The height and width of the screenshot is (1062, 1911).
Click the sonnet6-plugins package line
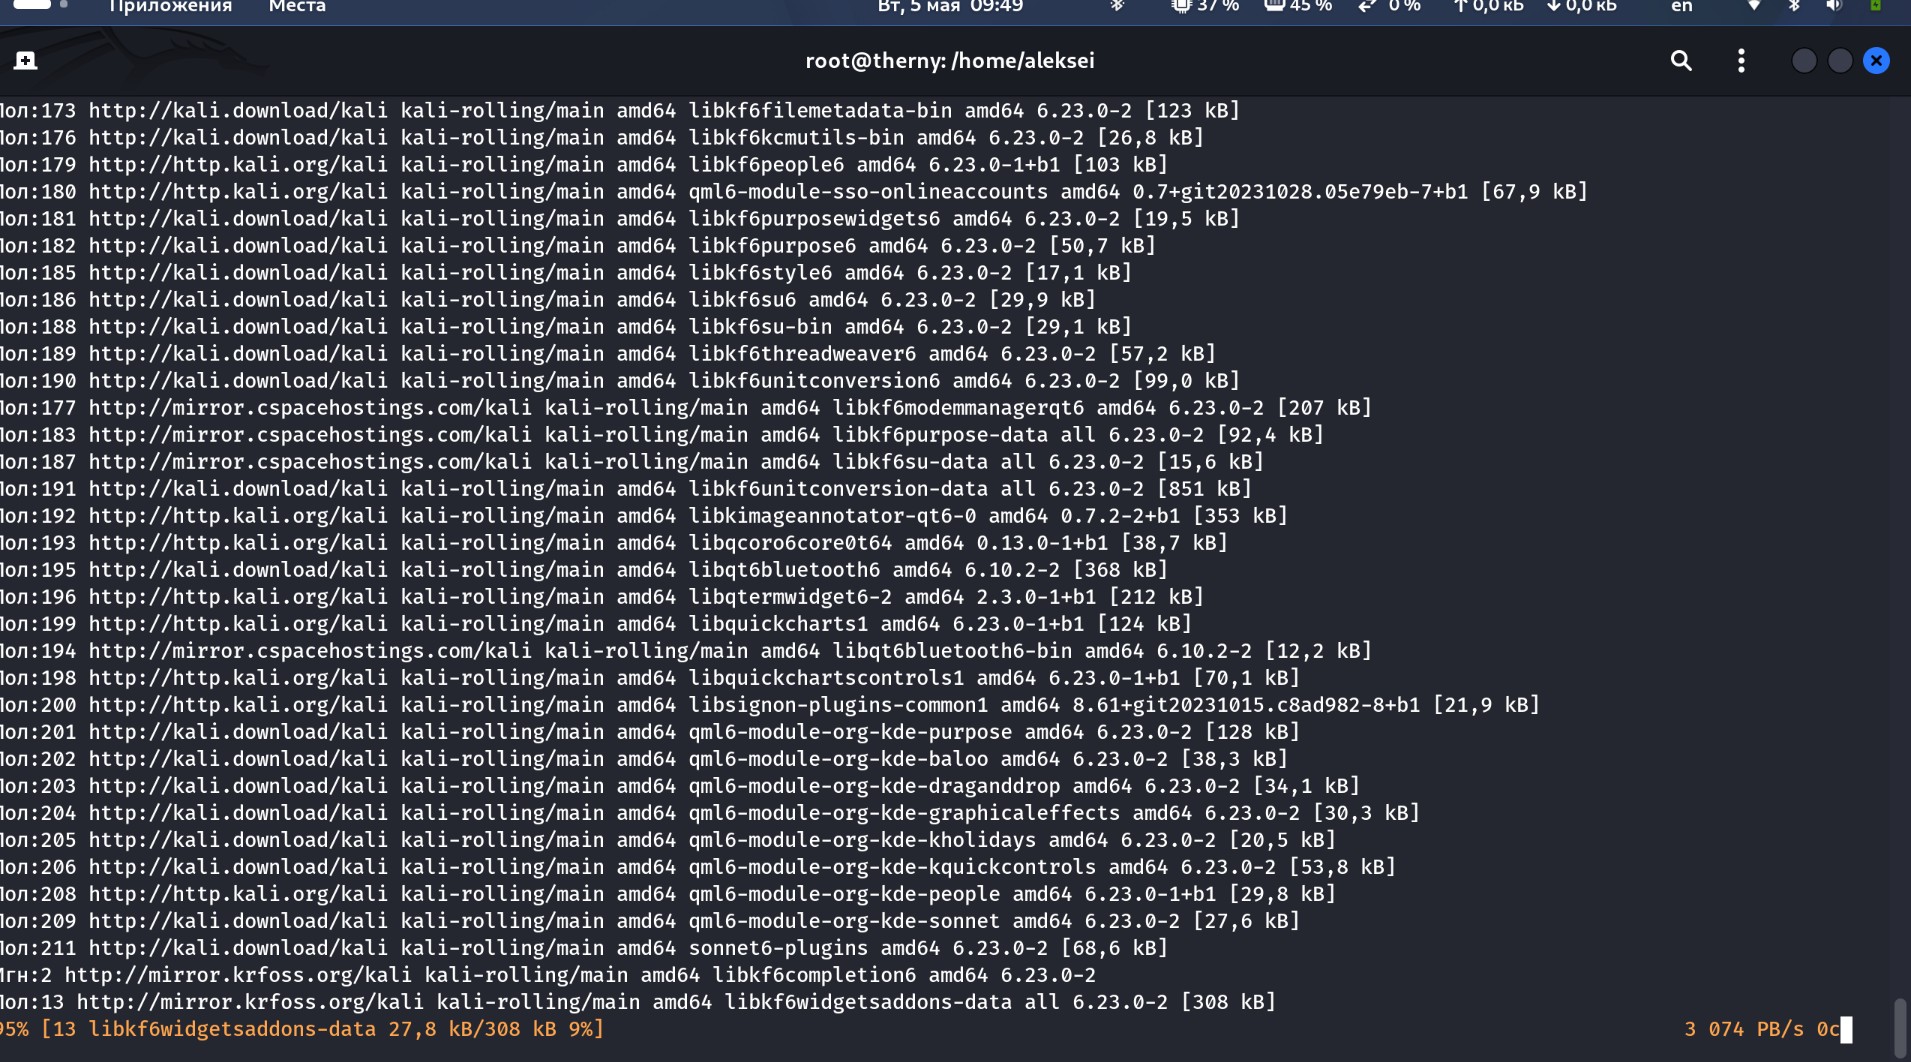tap(584, 948)
